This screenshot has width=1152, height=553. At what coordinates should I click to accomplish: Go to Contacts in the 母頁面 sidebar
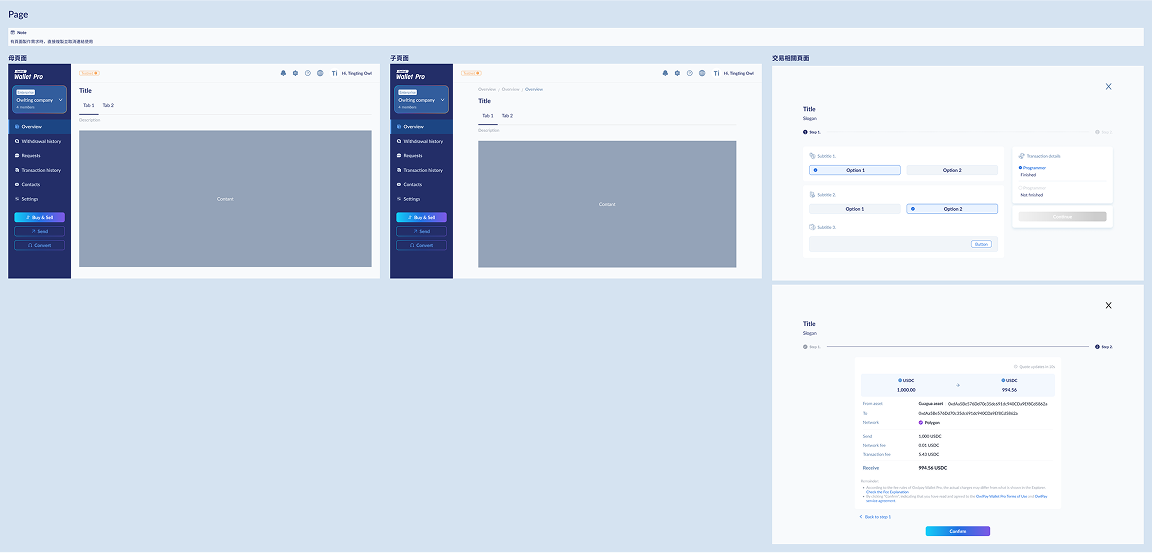coord(31,185)
